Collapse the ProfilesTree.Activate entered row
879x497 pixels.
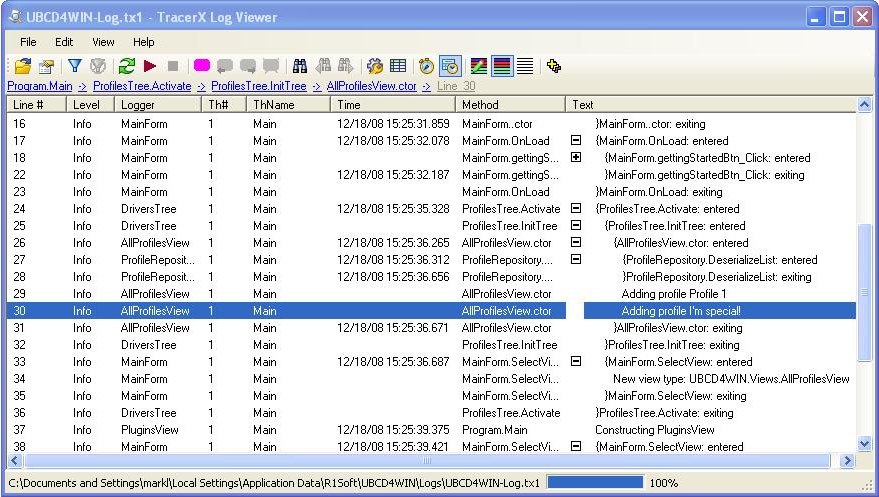click(576, 208)
